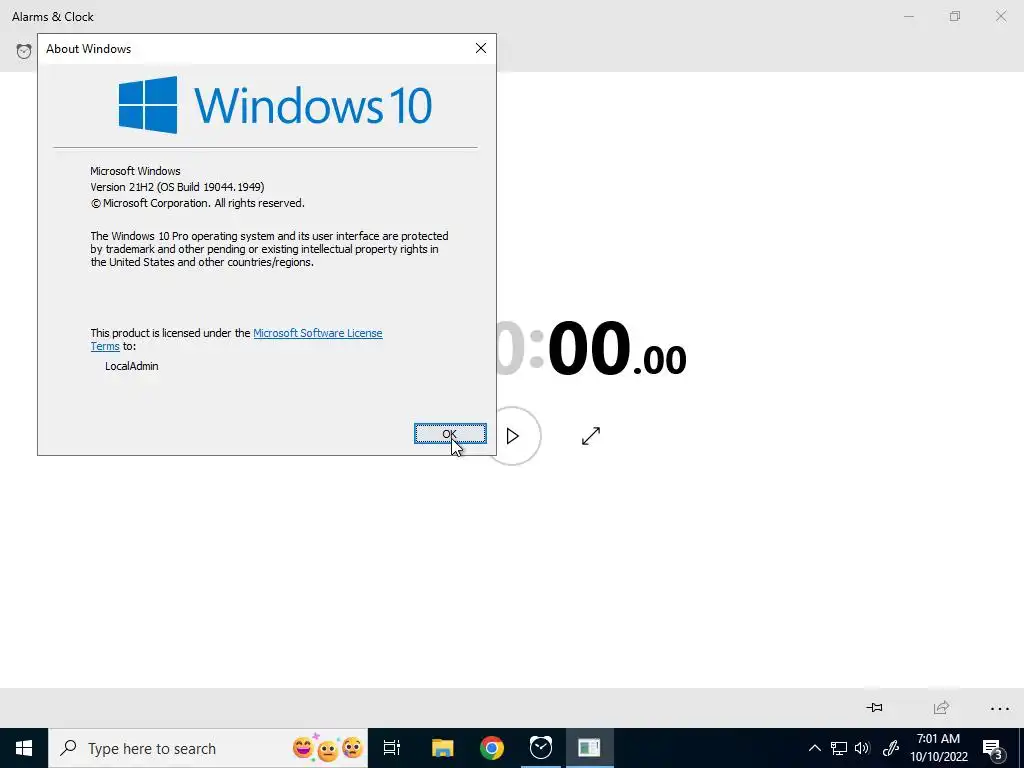Click the About Windows dialog title

coord(88,49)
